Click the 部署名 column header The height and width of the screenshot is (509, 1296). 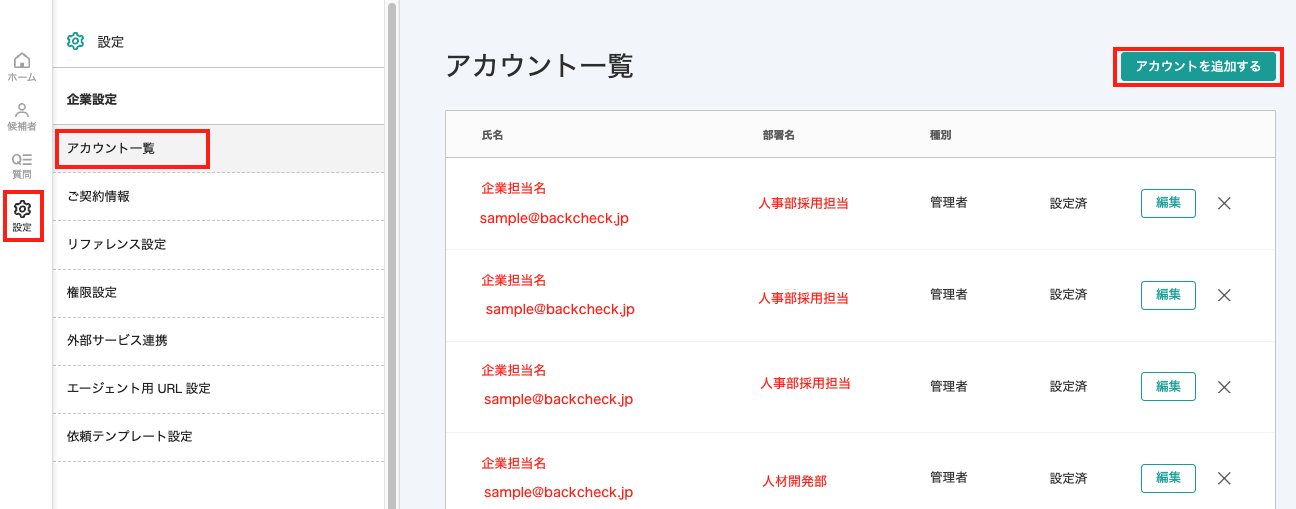778,134
